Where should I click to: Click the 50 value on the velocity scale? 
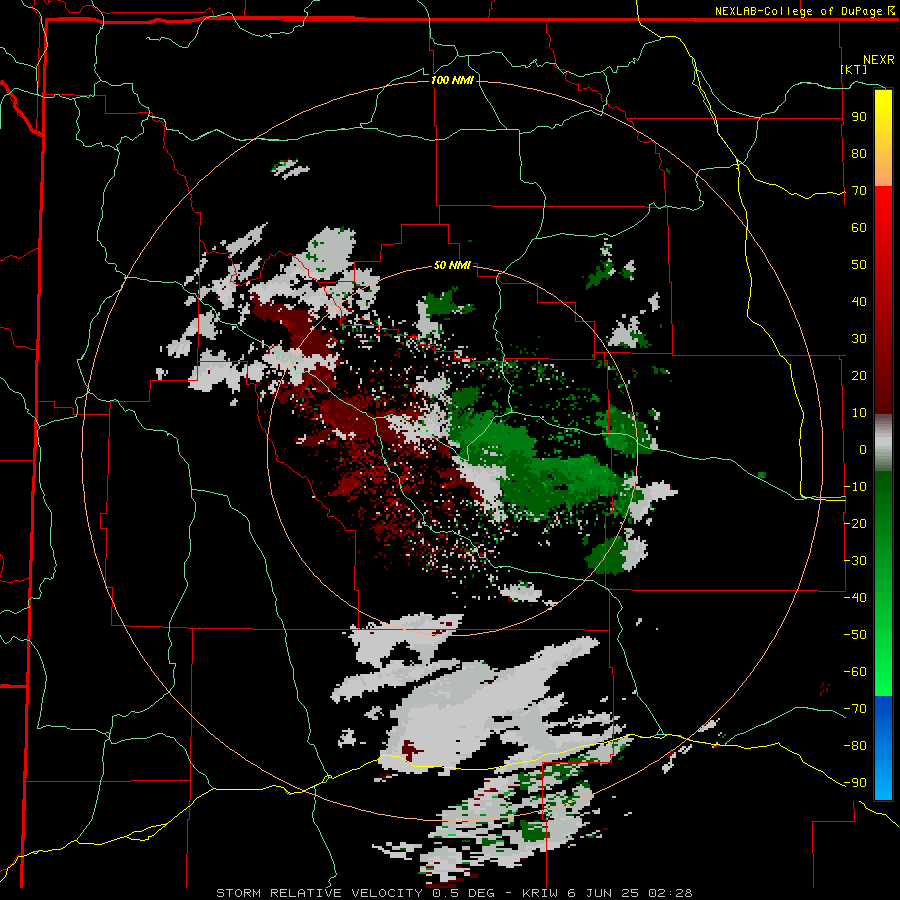pos(859,265)
